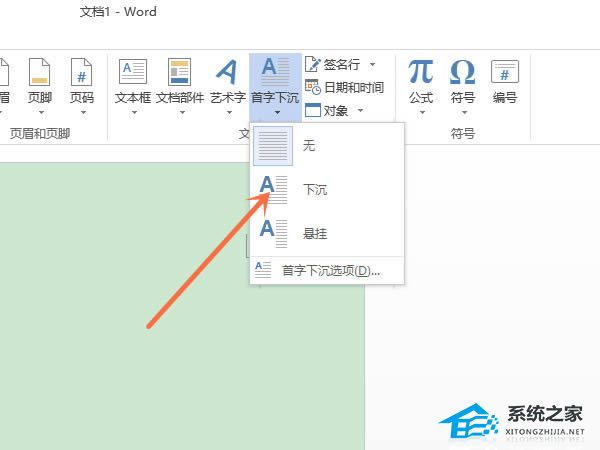This screenshot has height=450, width=600.
Task: Expand the arrow under 页码
Action: coord(83,112)
